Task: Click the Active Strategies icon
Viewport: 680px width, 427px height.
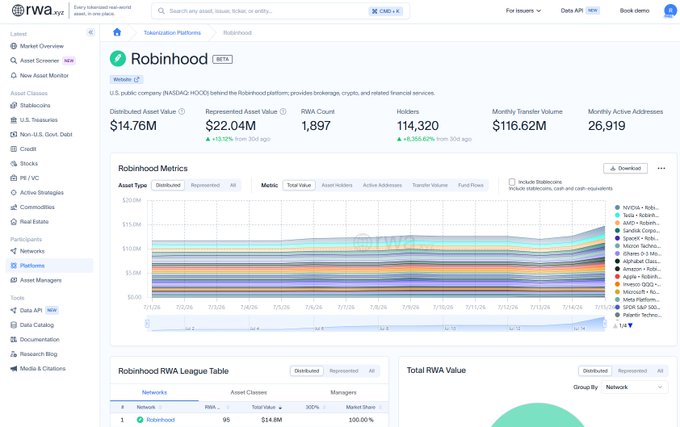Action: (x=13, y=192)
